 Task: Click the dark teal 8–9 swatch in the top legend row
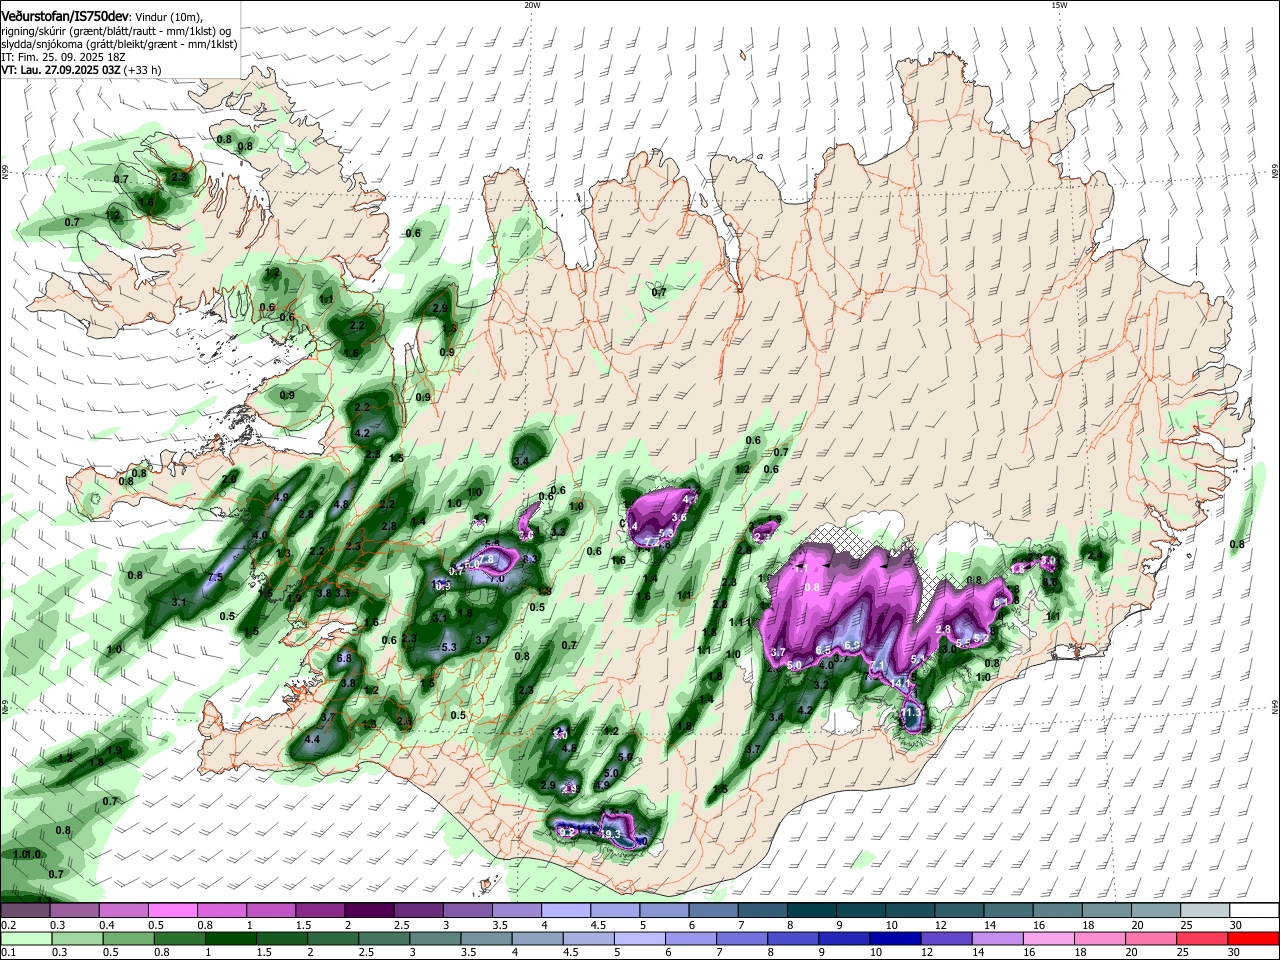[x=812, y=911]
